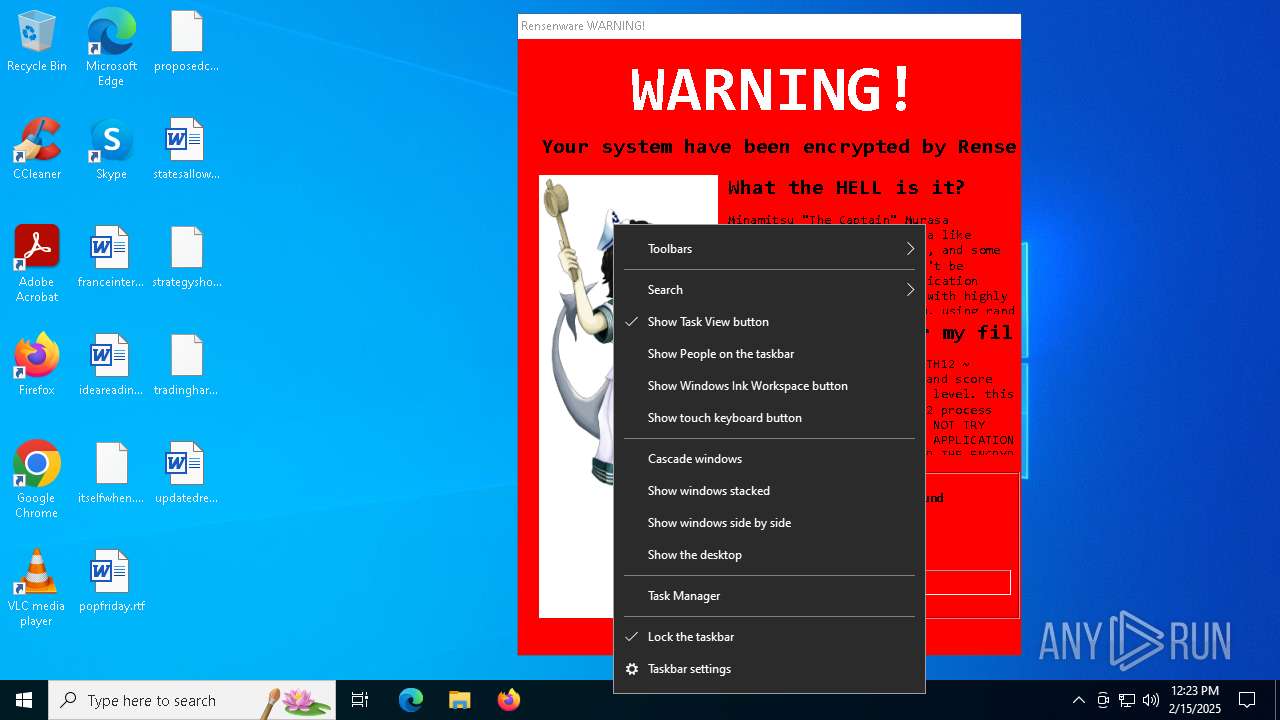Expand the Search submenu
The height and width of the screenshot is (720, 1280).
769,290
